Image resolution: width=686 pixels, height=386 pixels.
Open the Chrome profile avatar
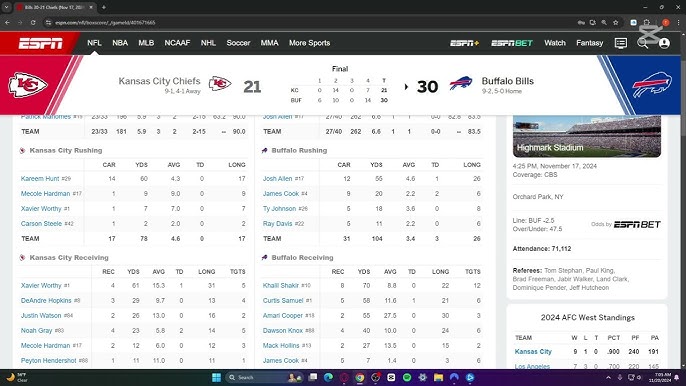click(x=665, y=22)
